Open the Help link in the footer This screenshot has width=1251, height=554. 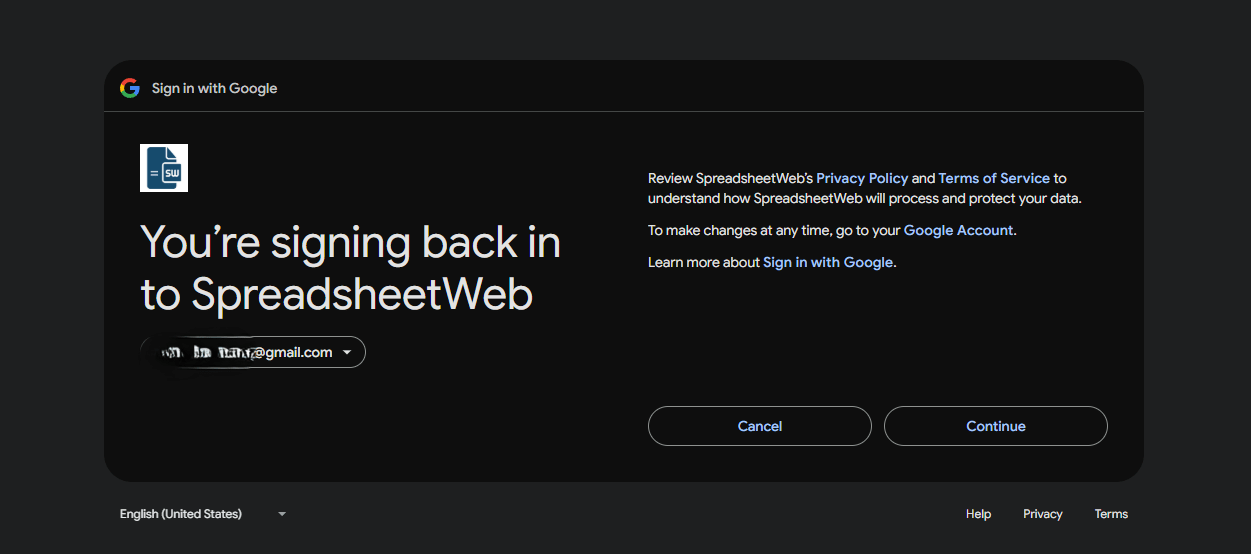coord(978,514)
